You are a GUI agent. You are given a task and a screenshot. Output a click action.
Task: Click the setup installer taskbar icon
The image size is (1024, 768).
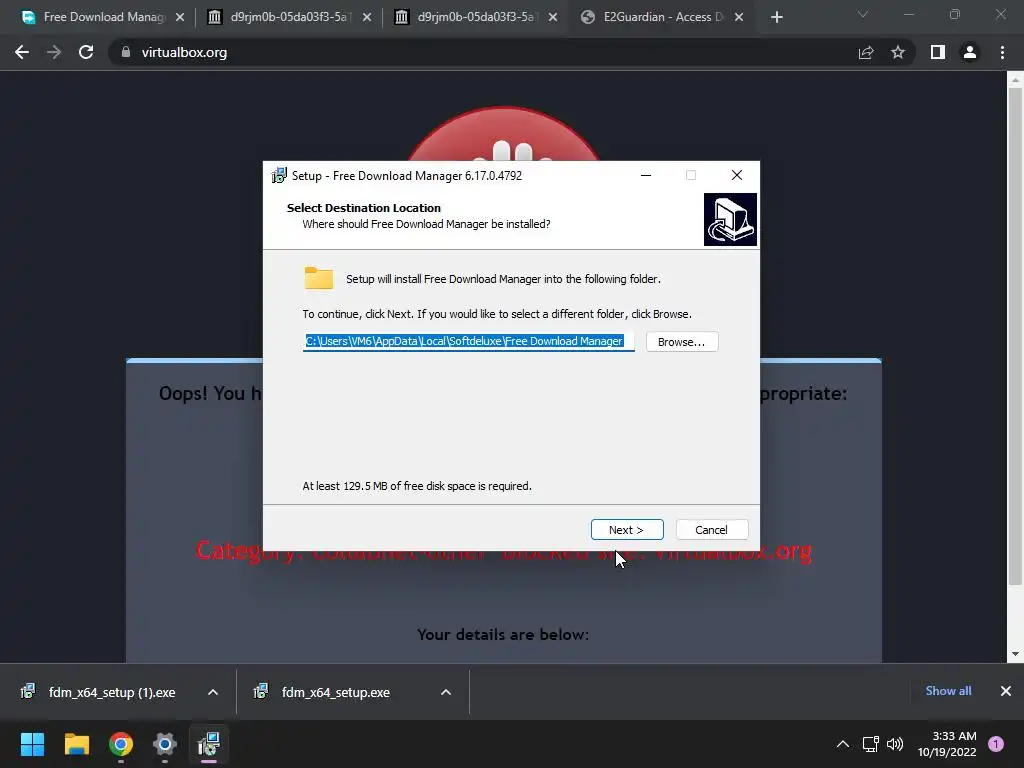(209, 744)
